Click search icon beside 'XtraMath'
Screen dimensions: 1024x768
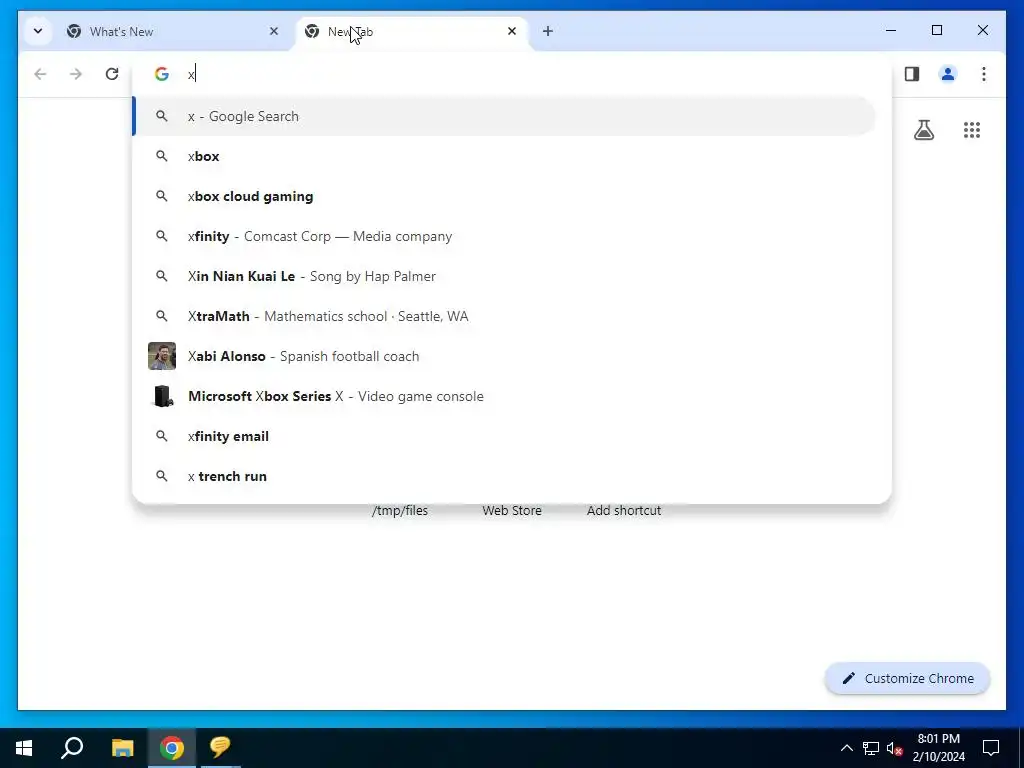coord(161,316)
